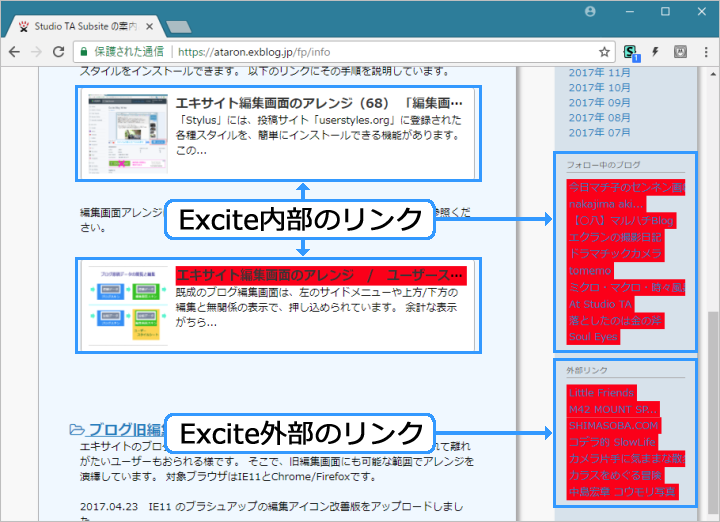Select the Studio TA Subsite tab
720x522 pixels.
[x=85, y=27]
